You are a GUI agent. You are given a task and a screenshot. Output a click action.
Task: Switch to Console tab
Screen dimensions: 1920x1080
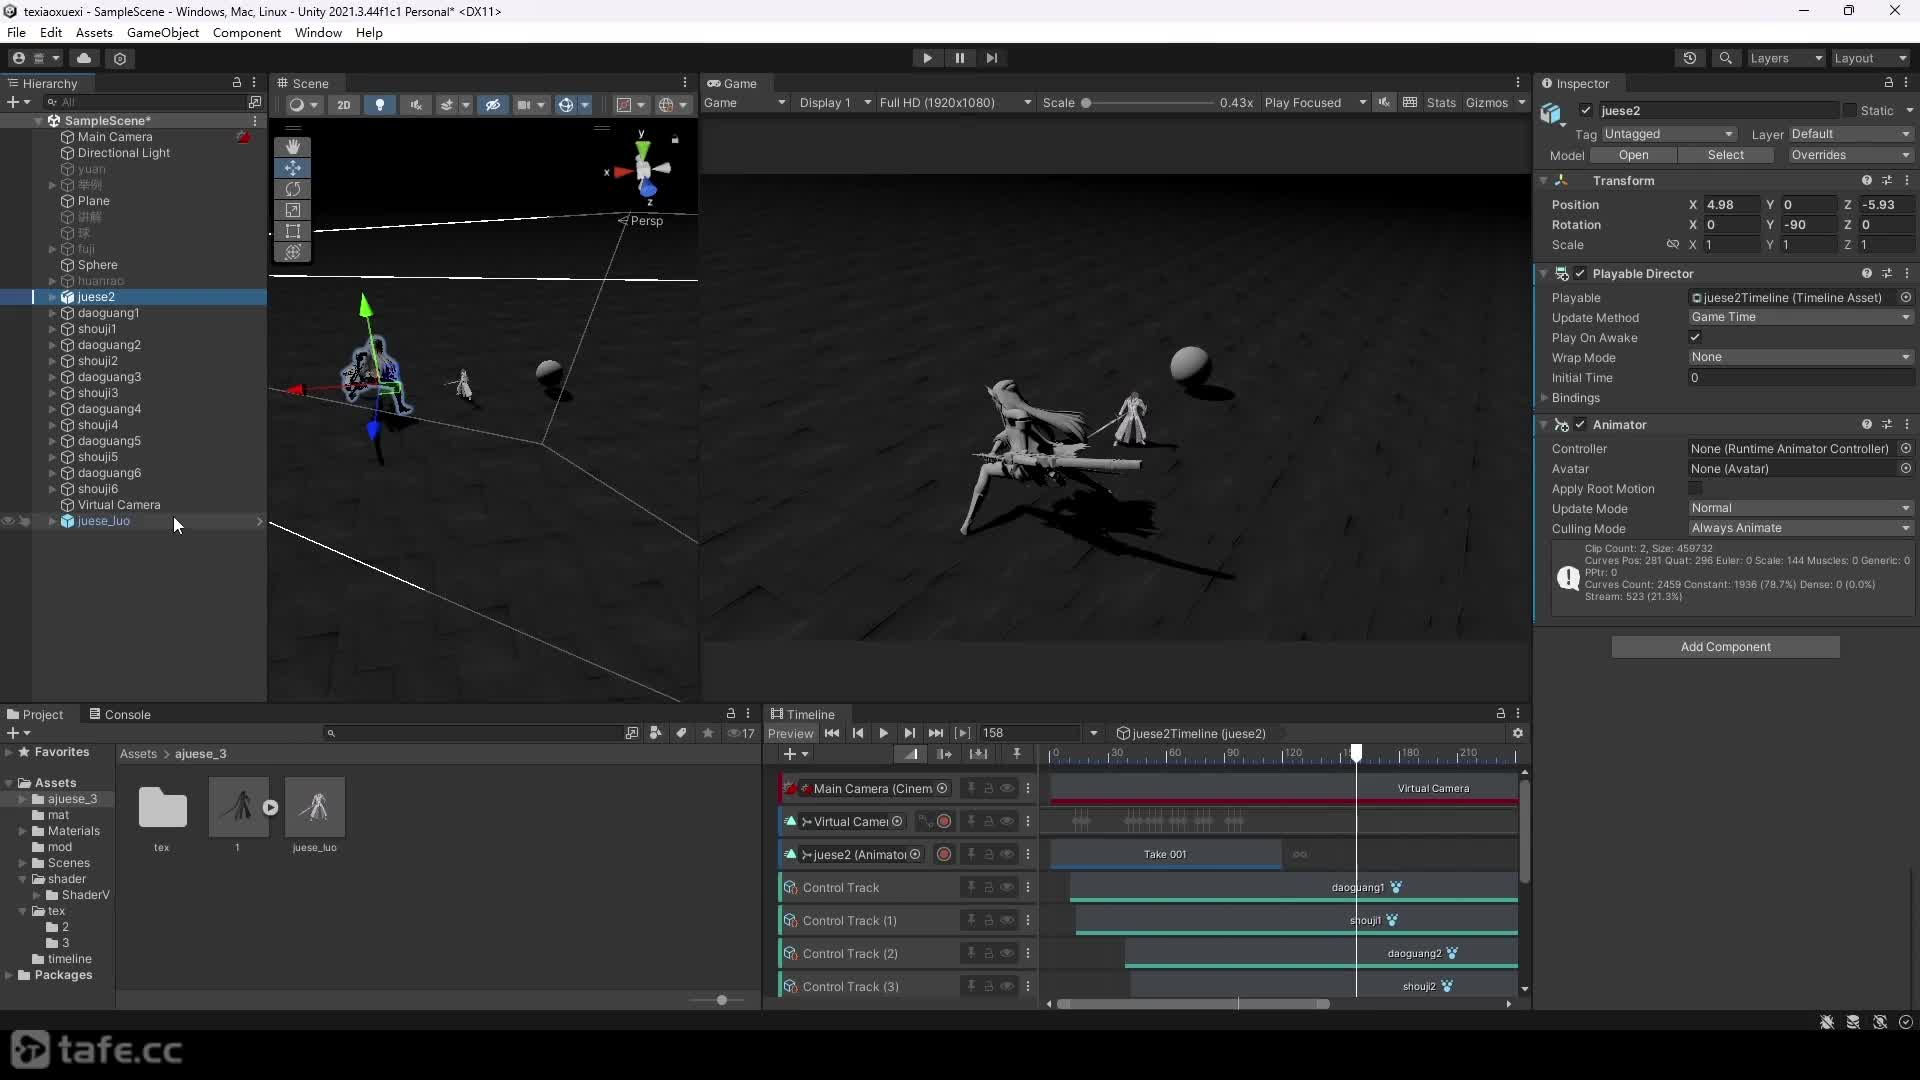(x=120, y=714)
